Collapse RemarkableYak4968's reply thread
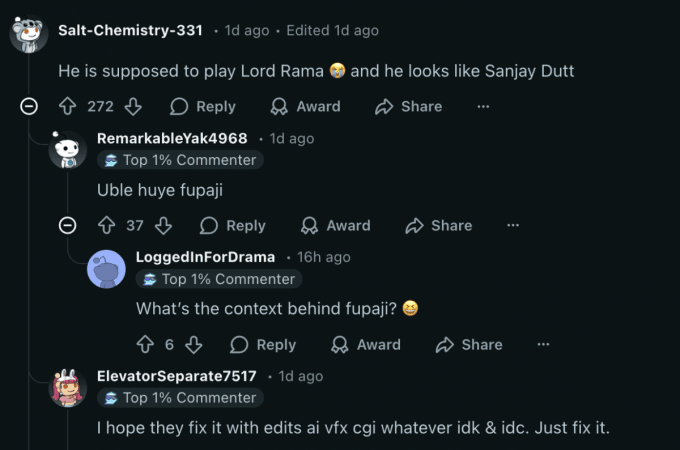 coord(68,226)
